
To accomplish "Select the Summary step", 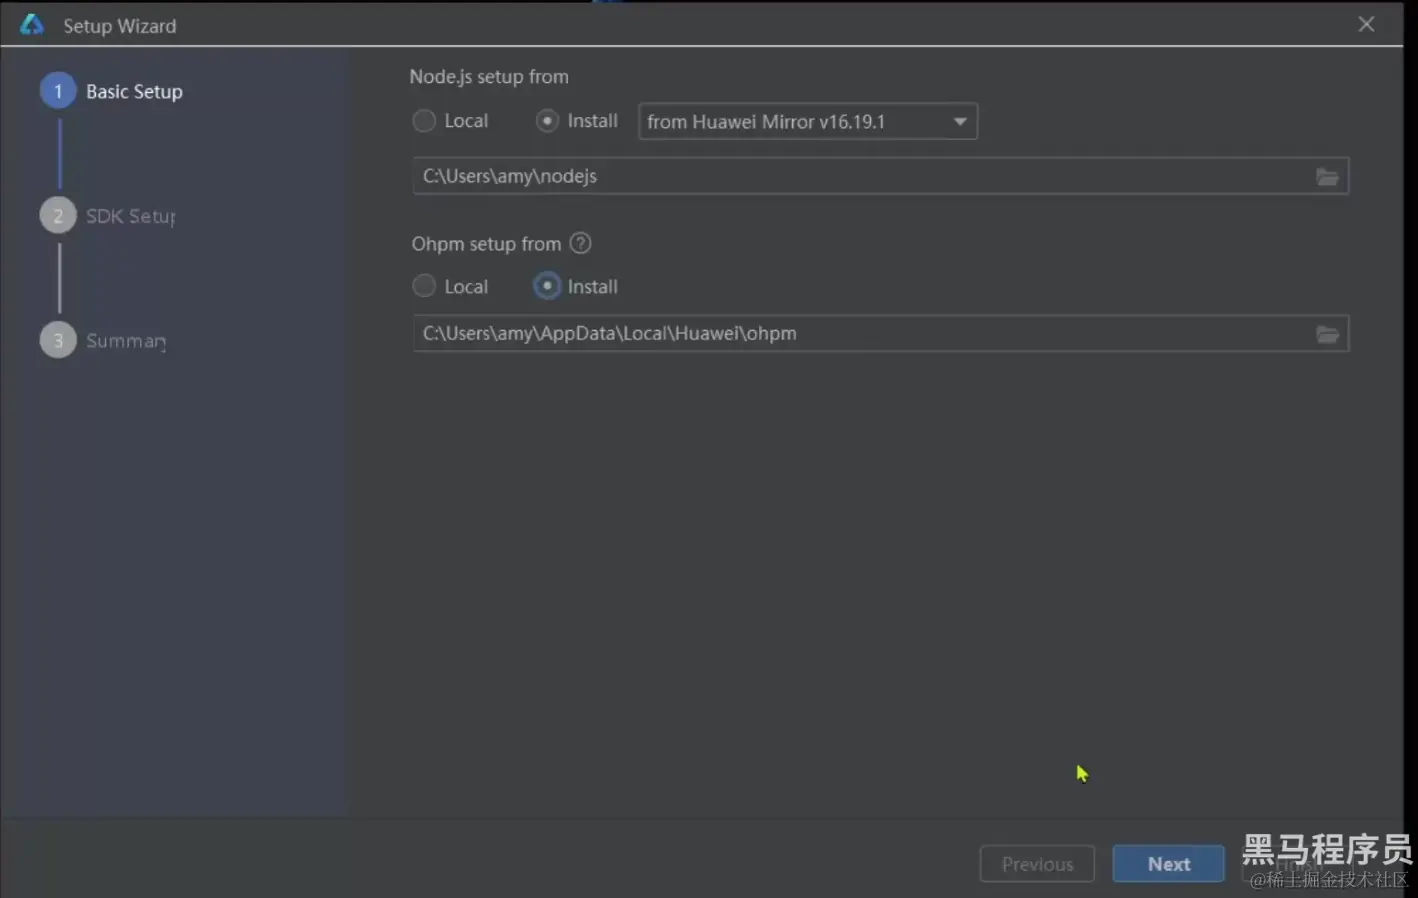I will click(x=104, y=340).
